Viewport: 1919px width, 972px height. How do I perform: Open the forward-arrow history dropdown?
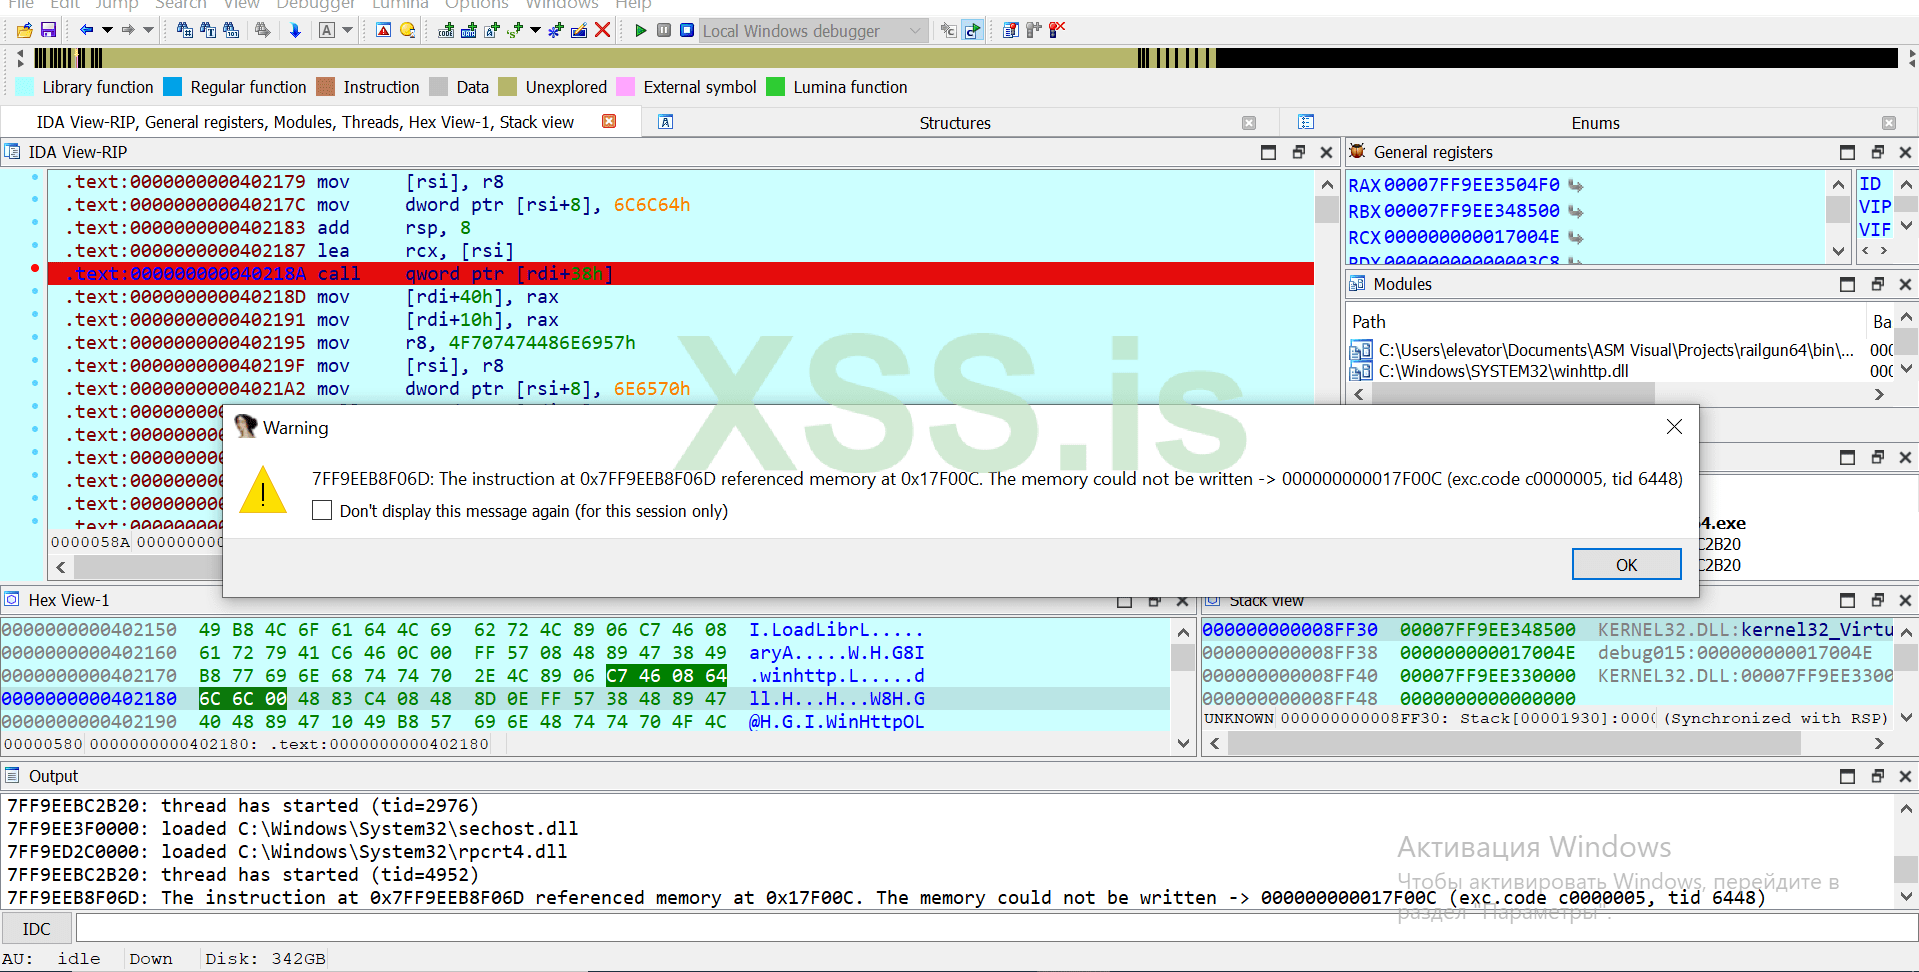tap(149, 31)
